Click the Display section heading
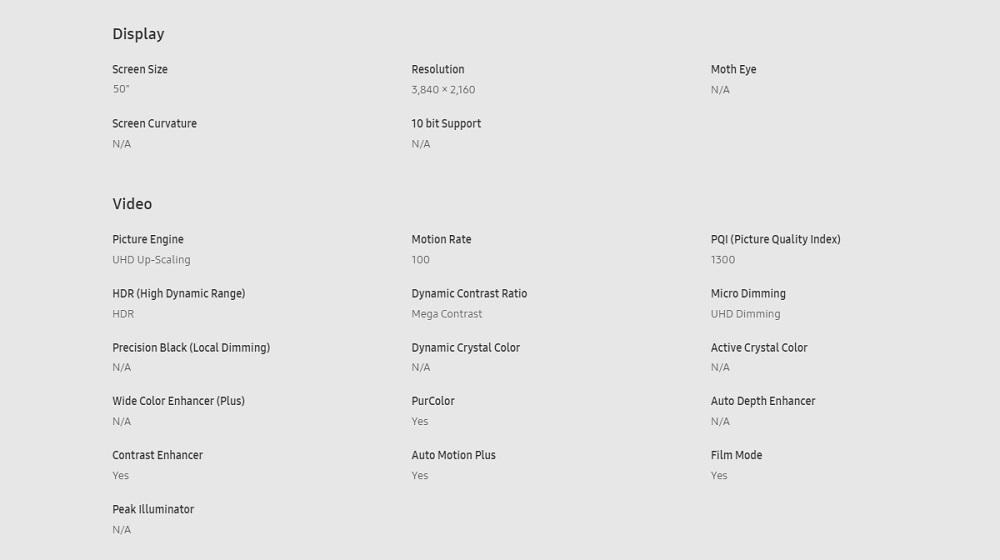This screenshot has width=1000, height=560. click(138, 34)
